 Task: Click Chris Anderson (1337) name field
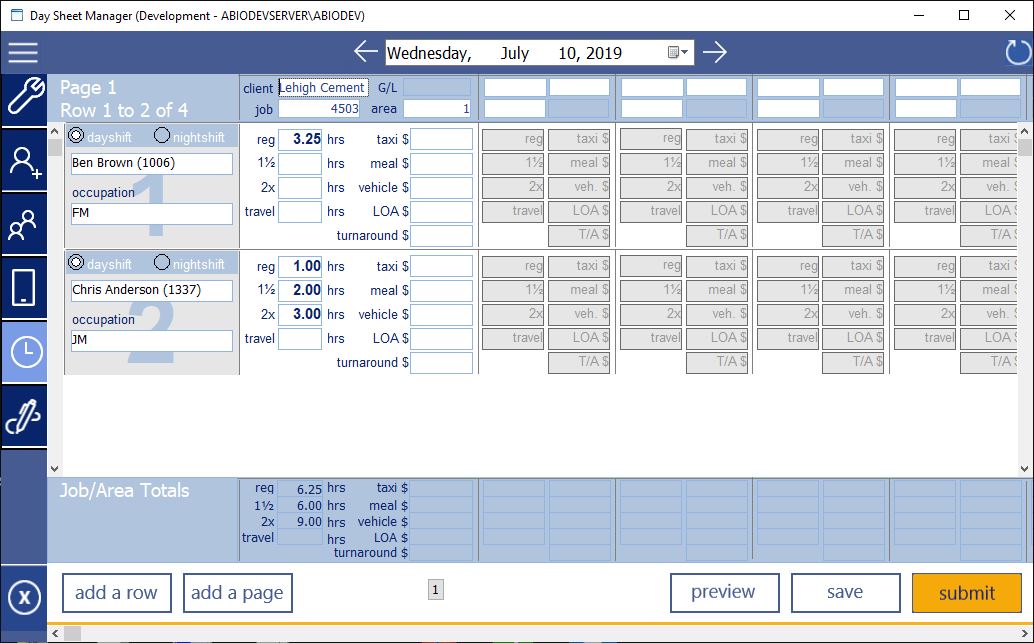coord(152,290)
